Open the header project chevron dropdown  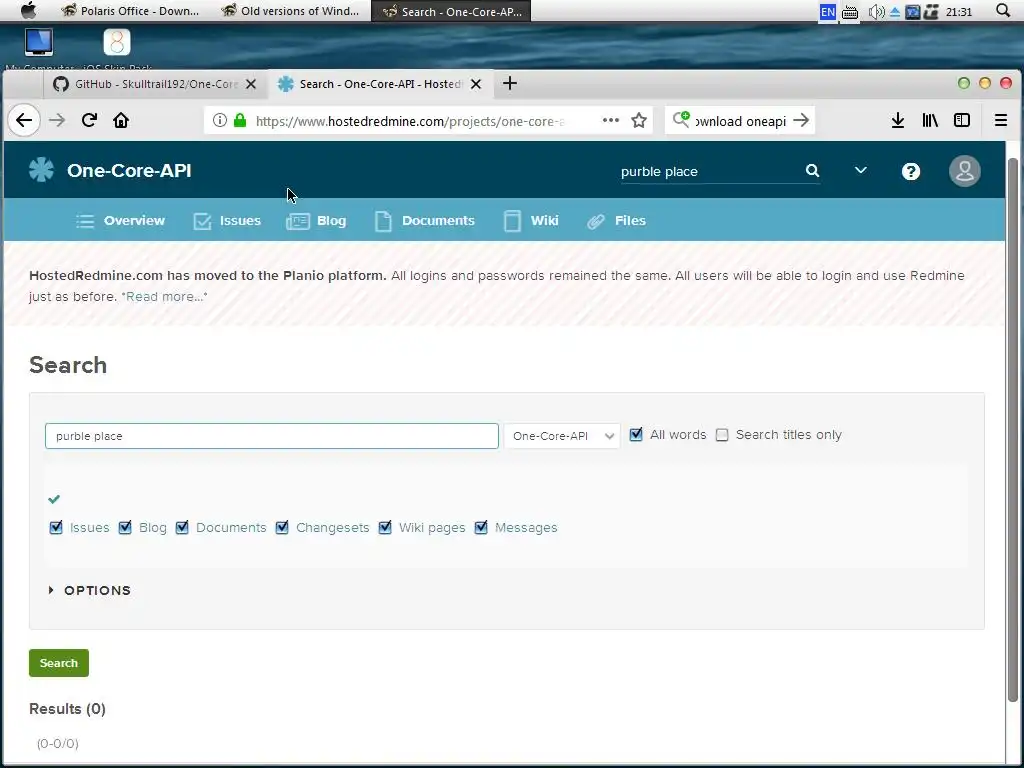(x=861, y=170)
